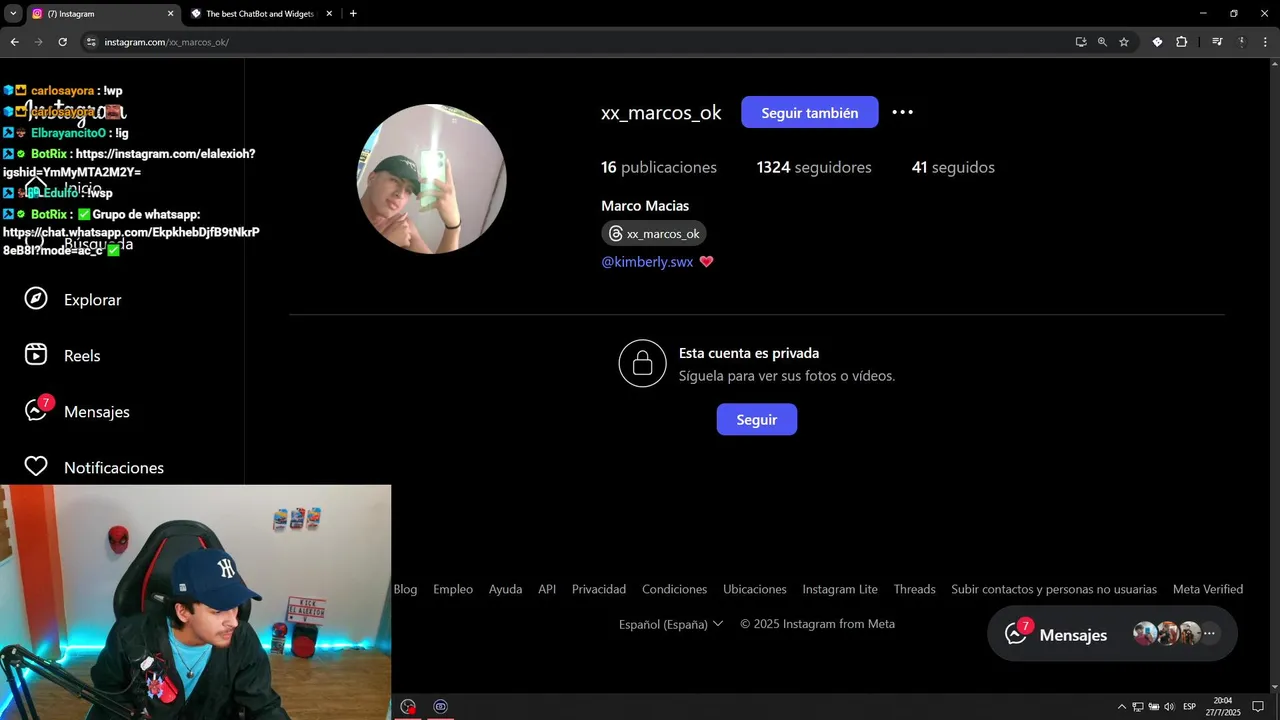The width and height of the screenshot is (1280, 720).
Task: Open the zoom magnifier in address bar
Action: pos(1102,42)
